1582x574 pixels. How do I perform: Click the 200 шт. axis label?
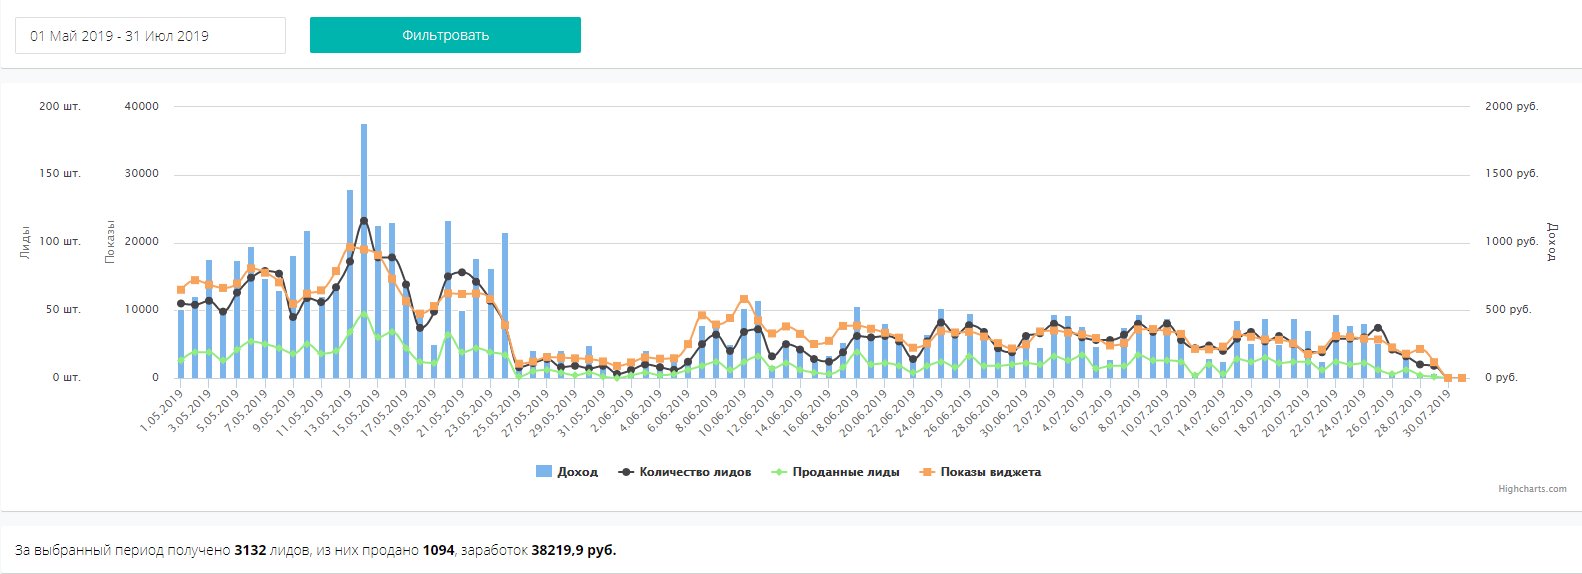tap(60, 106)
